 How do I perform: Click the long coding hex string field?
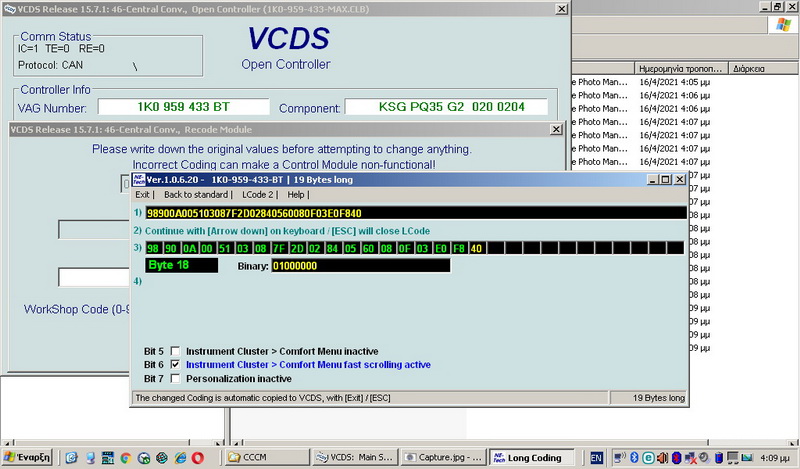click(x=416, y=213)
